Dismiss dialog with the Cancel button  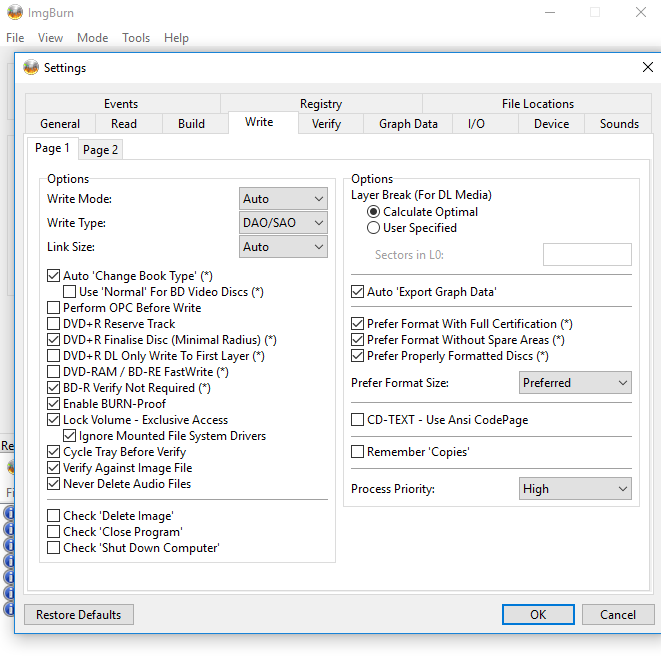[x=618, y=614]
